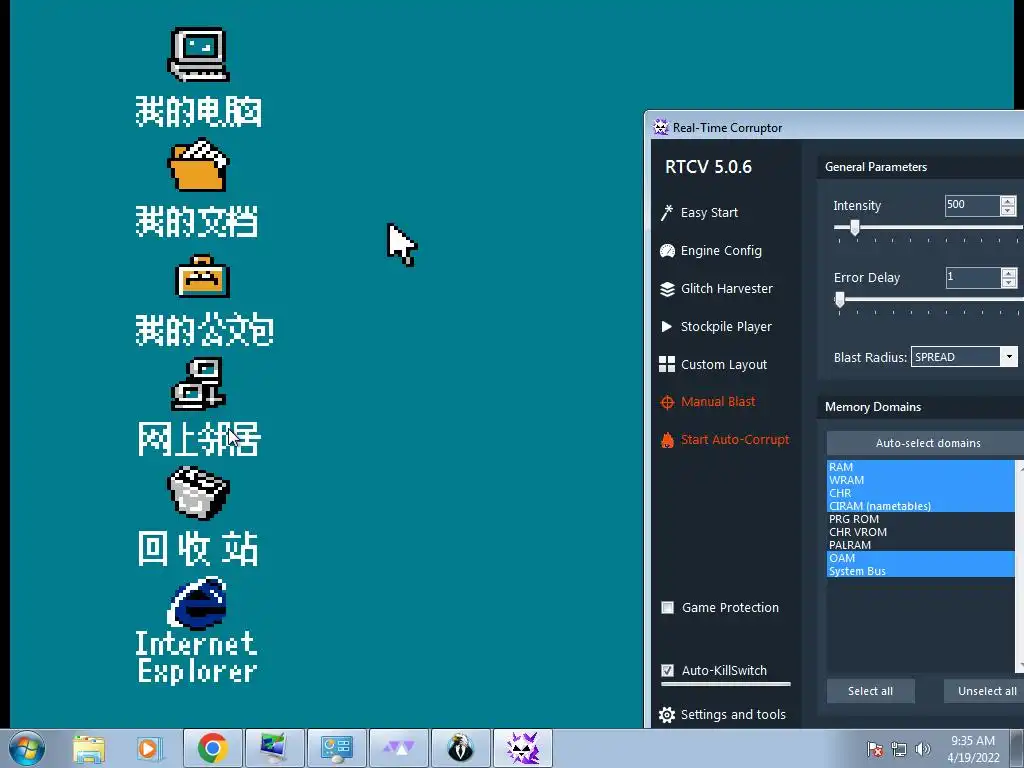Open File Explorer from the taskbar
The width and height of the screenshot is (1024, 768).
point(89,749)
